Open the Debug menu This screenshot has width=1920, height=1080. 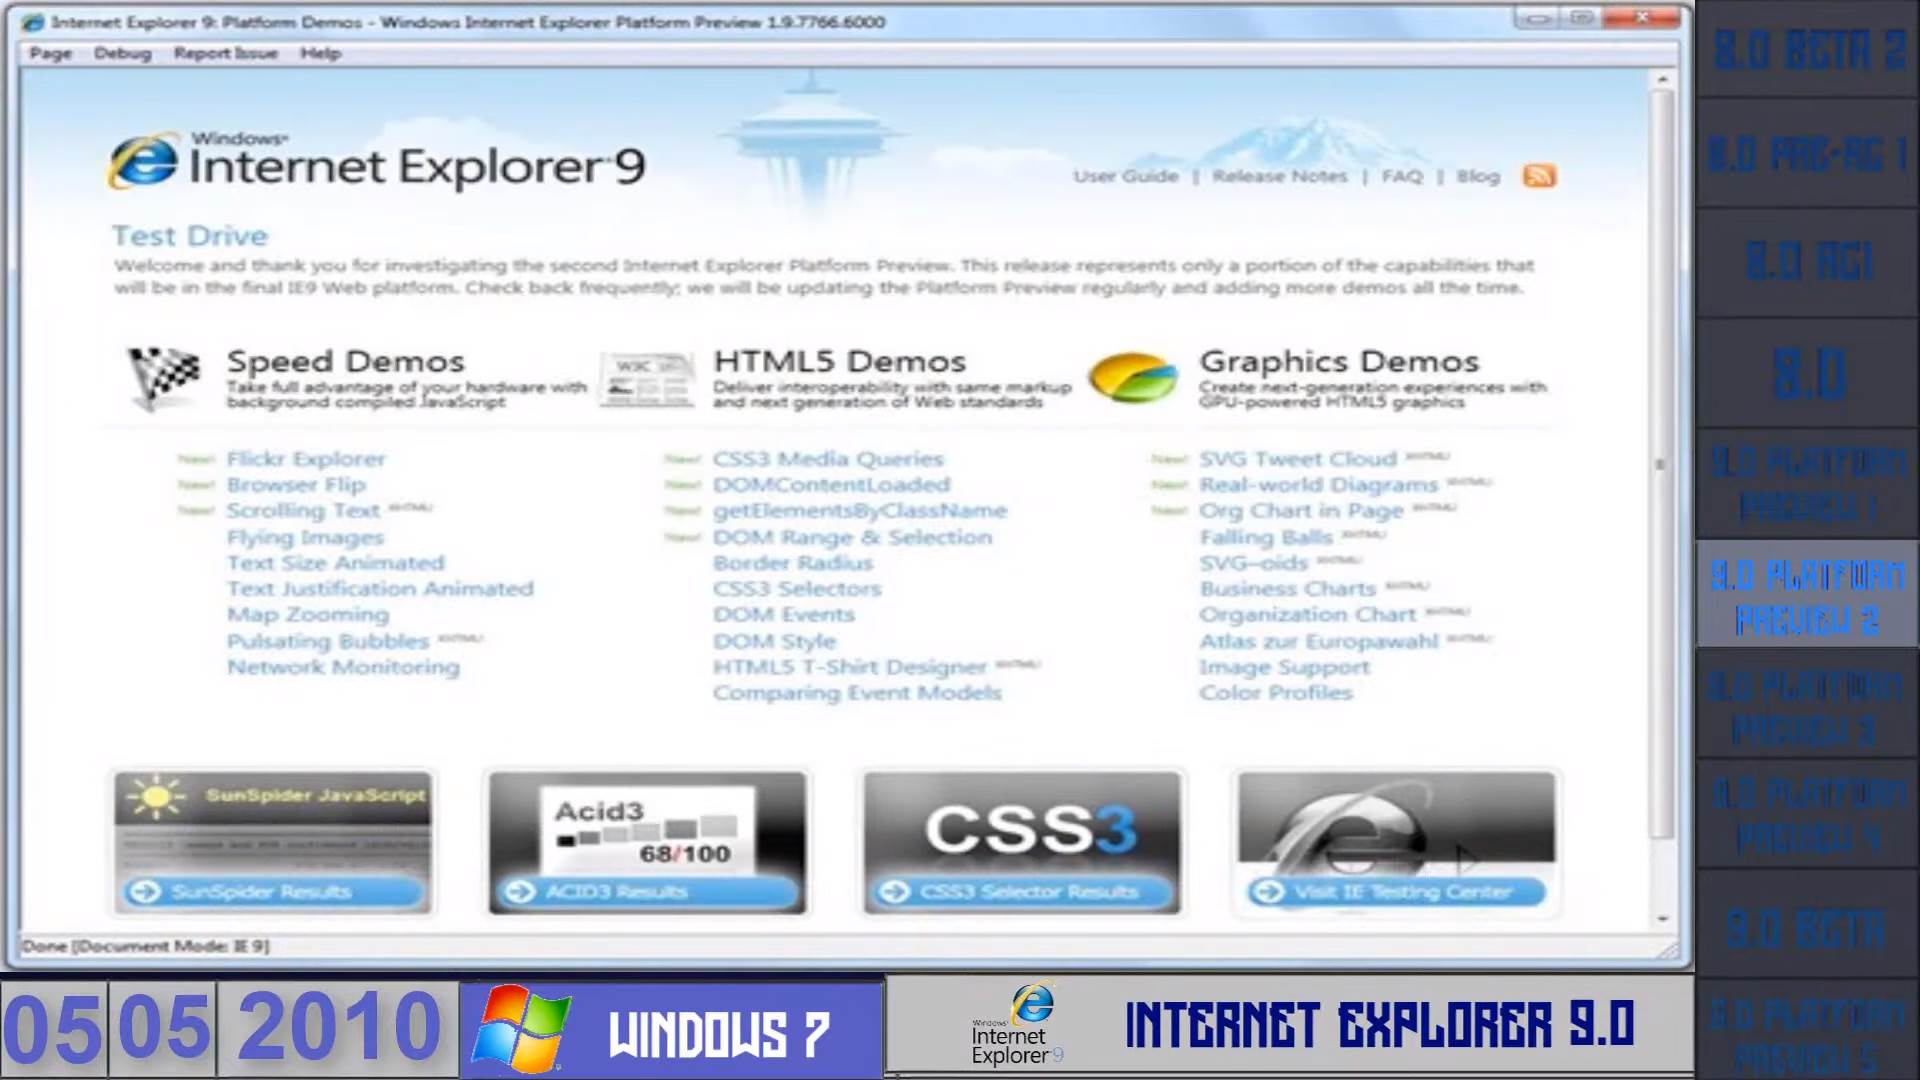[x=122, y=53]
